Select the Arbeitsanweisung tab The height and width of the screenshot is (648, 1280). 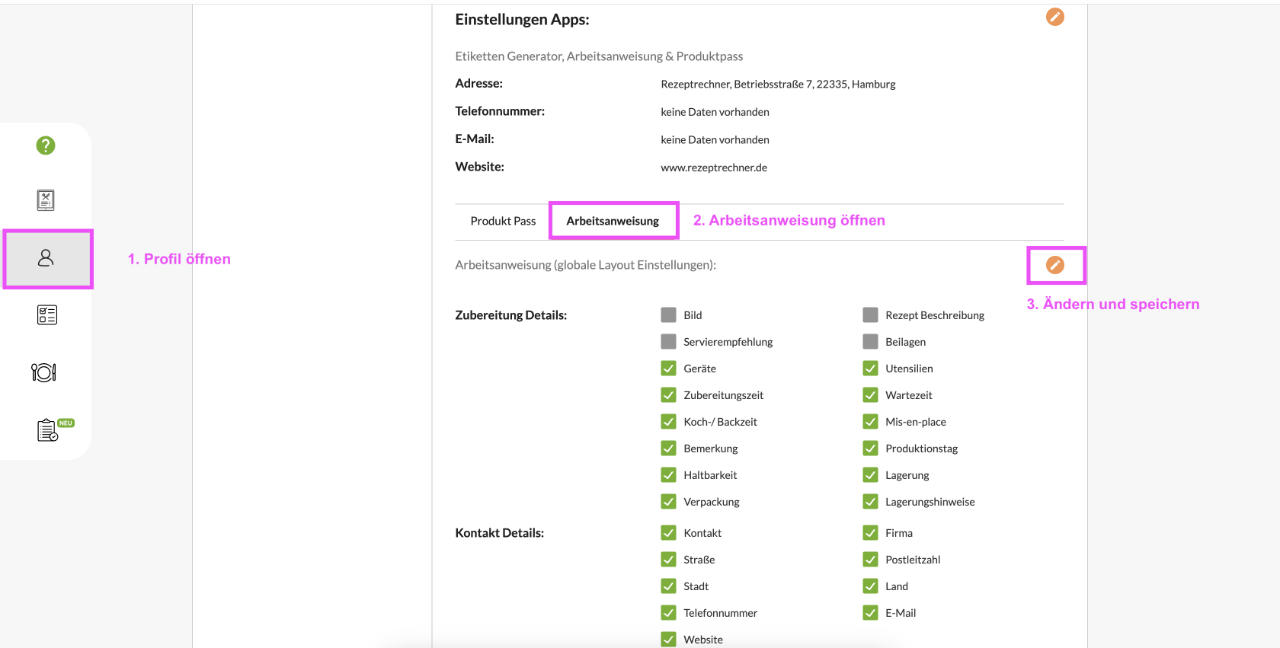(x=612, y=221)
